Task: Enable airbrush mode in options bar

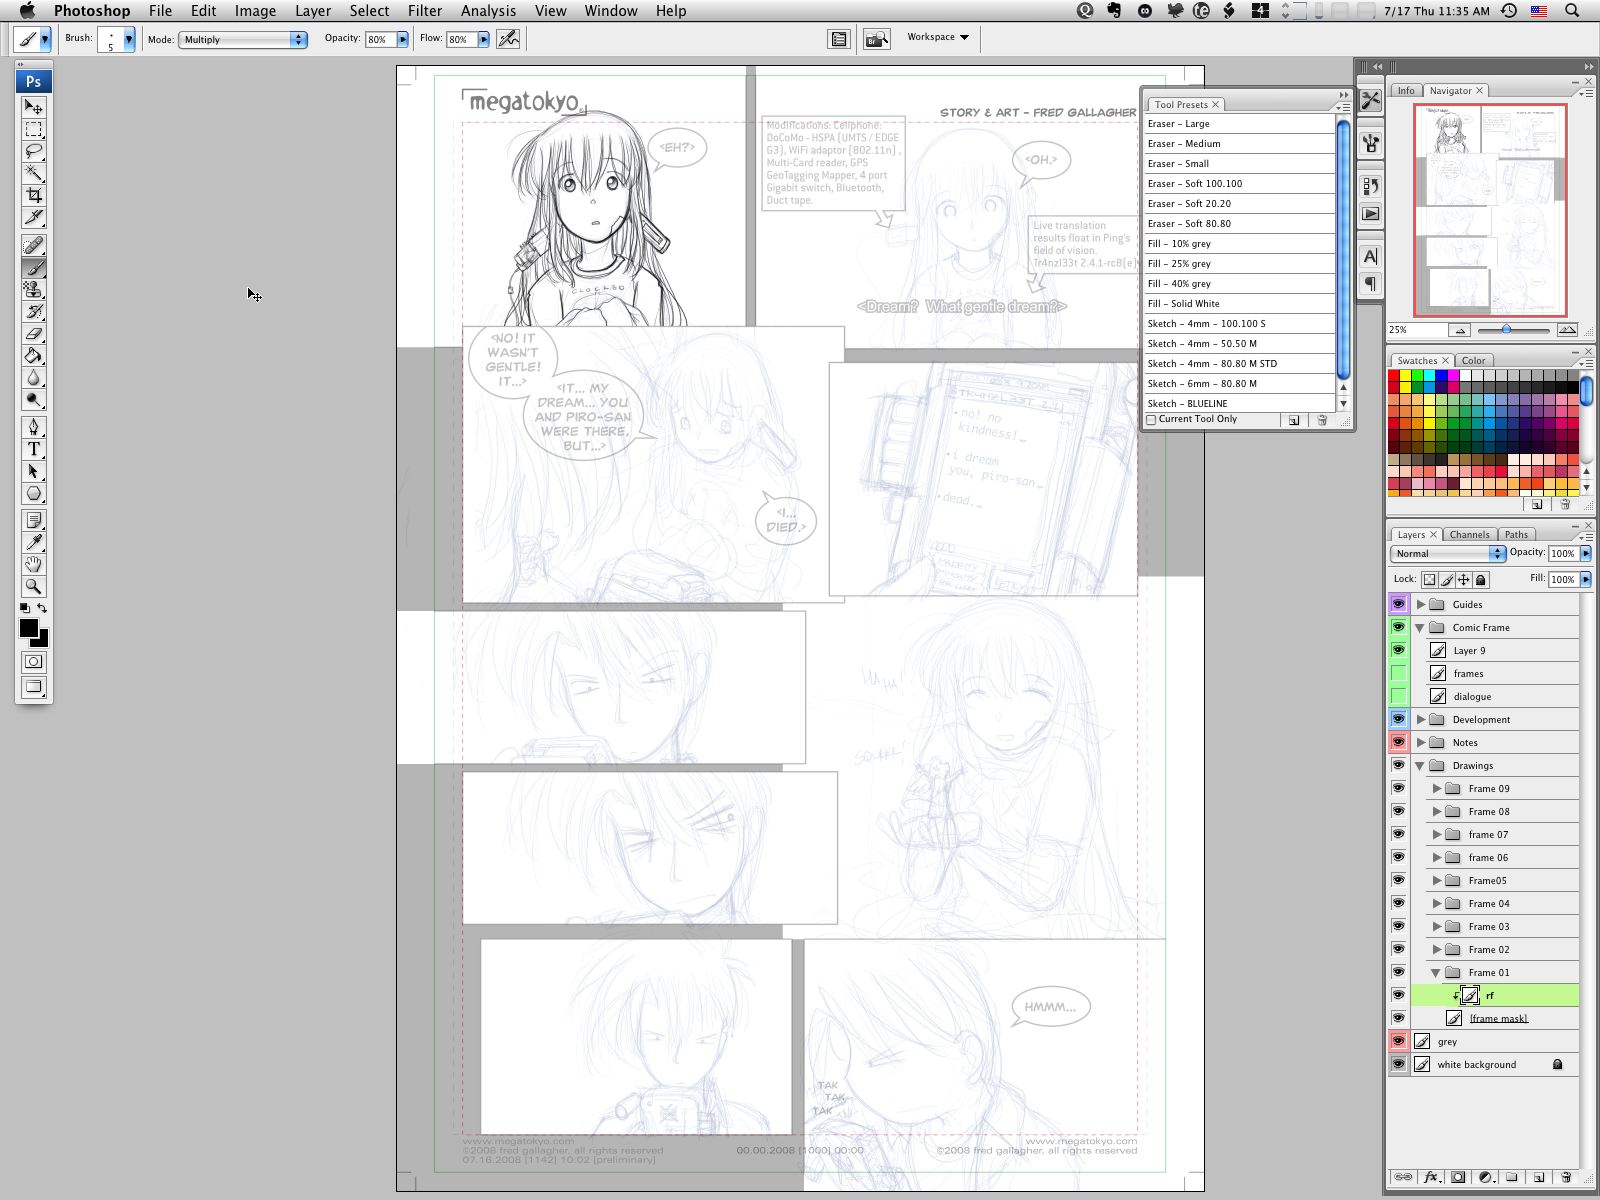Action: coord(508,39)
